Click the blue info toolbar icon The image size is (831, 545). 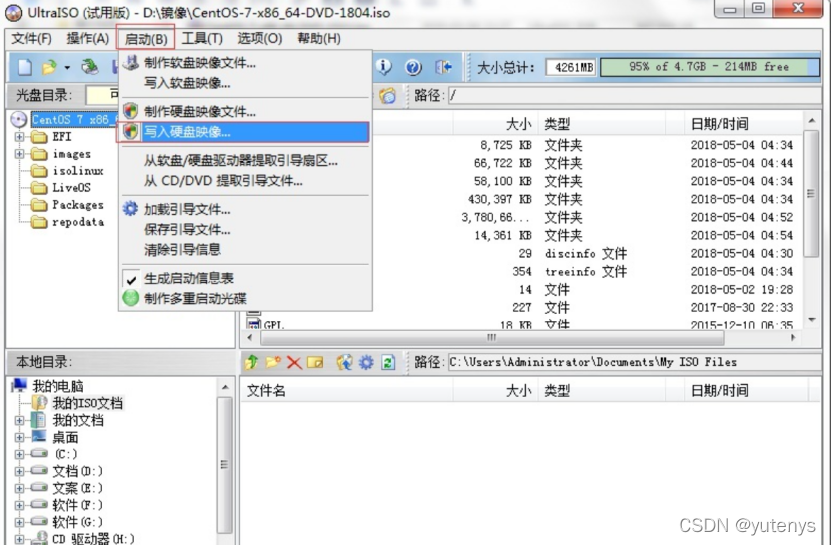coord(384,67)
